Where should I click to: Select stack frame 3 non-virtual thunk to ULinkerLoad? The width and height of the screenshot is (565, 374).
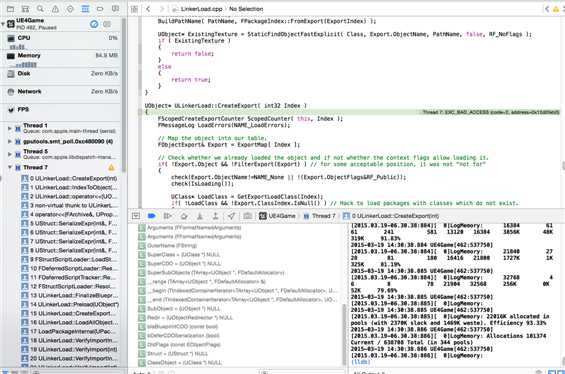point(69,205)
